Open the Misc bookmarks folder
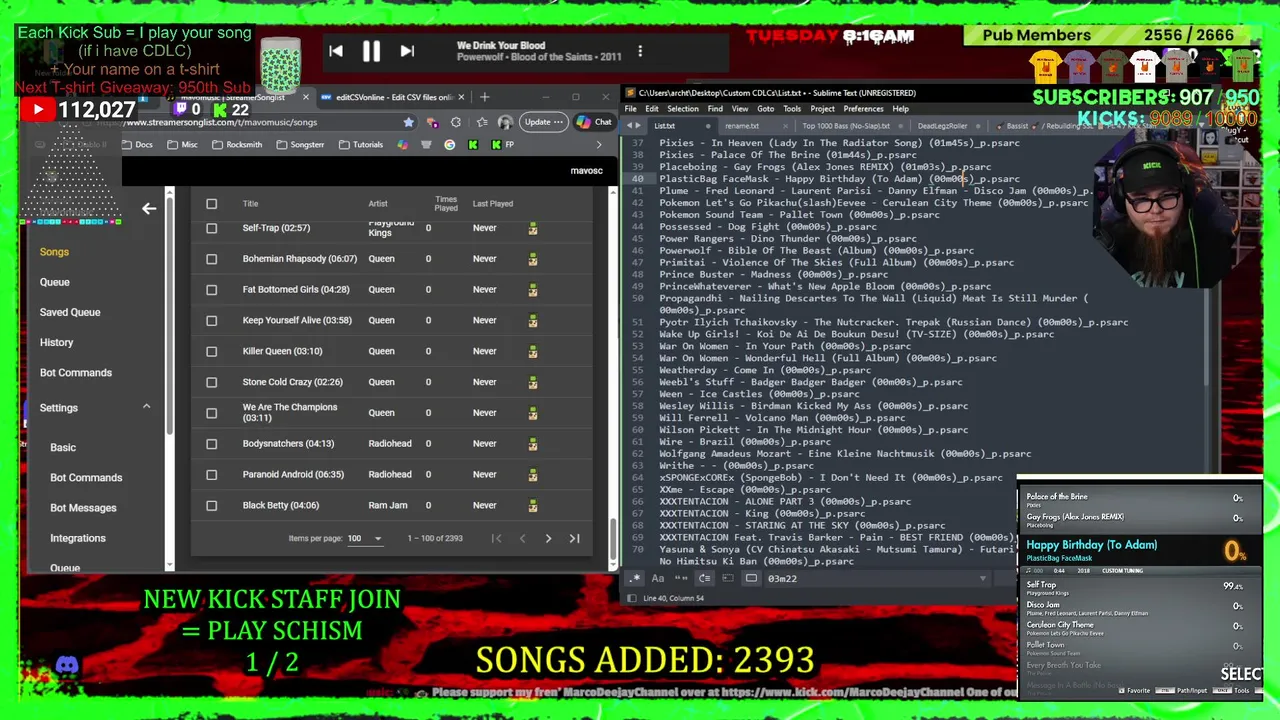 tap(182, 144)
